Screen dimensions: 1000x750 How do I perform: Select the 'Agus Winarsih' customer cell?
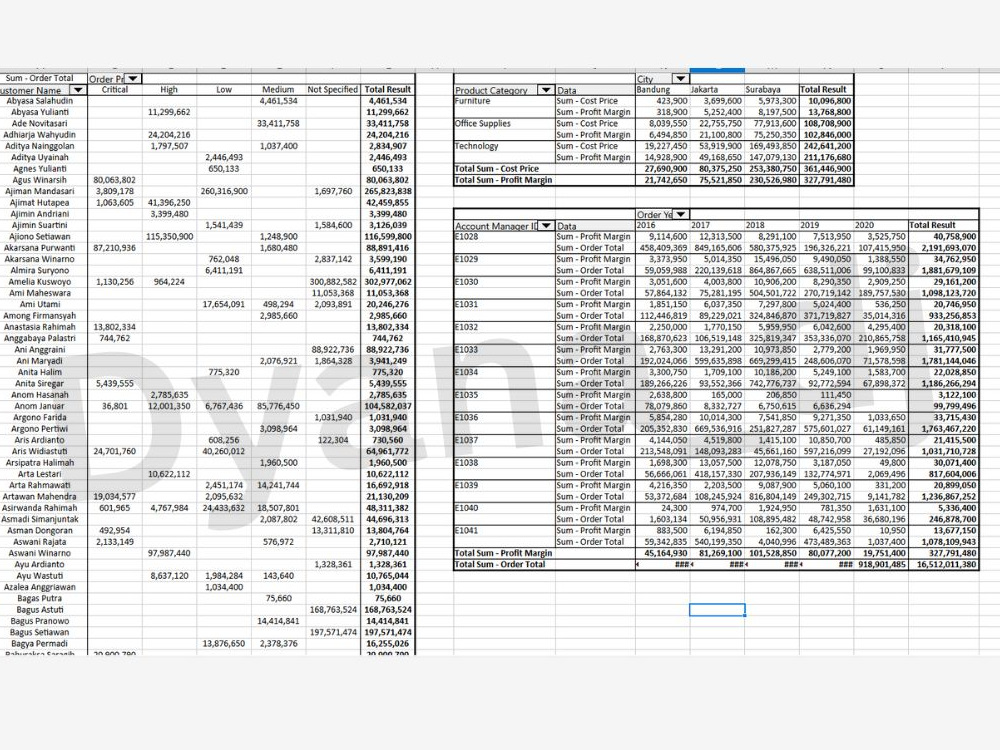tap(40, 180)
